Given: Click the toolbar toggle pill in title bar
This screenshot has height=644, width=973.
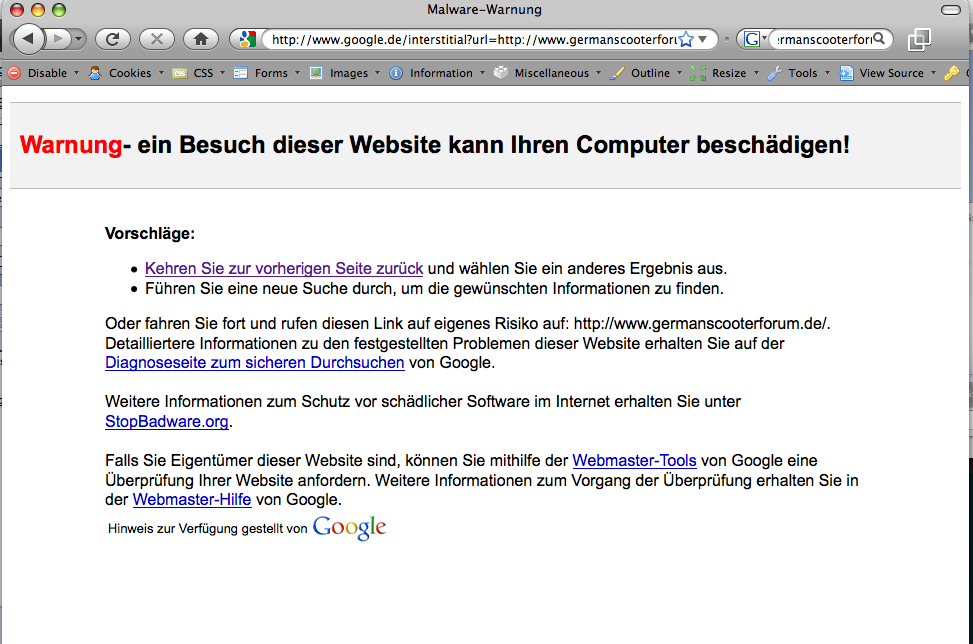Looking at the screenshot, I should [x=950, y=10].
